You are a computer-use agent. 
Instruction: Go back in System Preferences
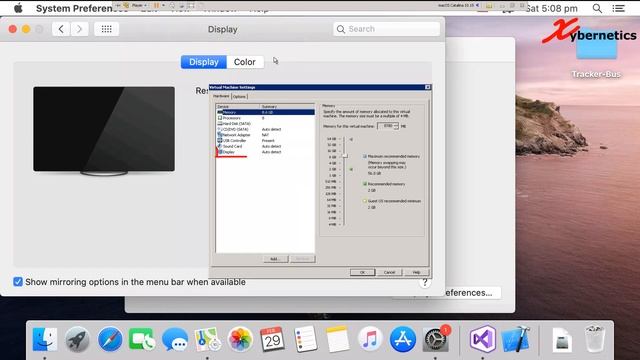pyautogui.click(x=61, y=29)
